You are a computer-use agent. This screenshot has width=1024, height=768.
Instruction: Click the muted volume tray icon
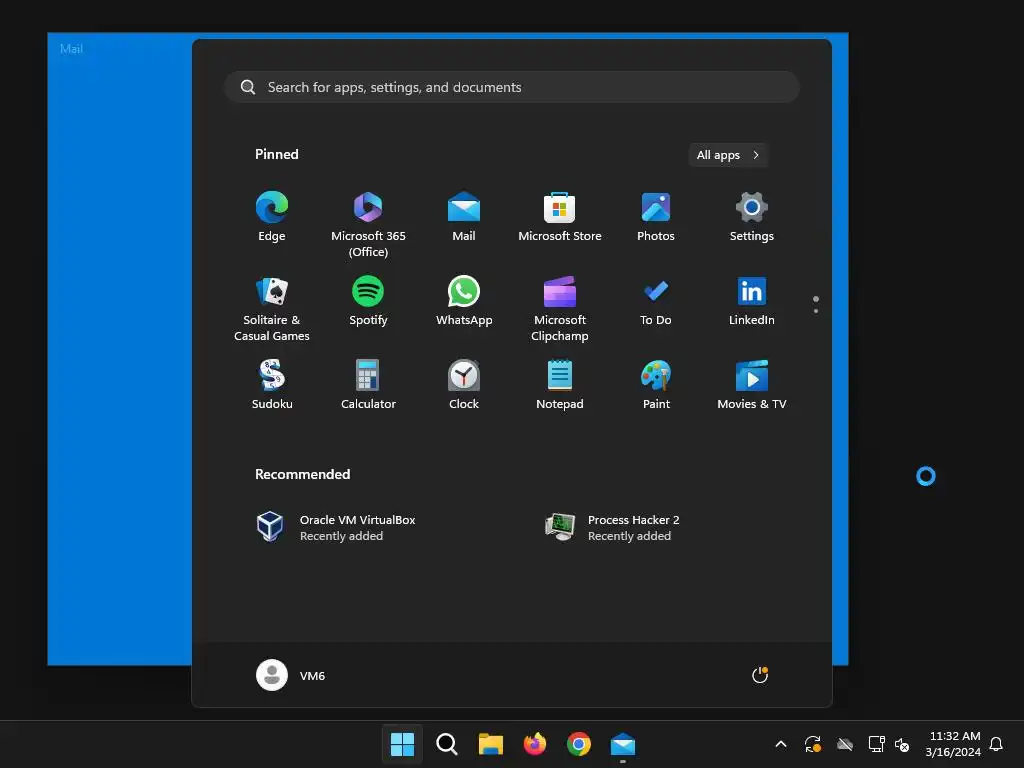pyautogui.click(x=902, y=744)
